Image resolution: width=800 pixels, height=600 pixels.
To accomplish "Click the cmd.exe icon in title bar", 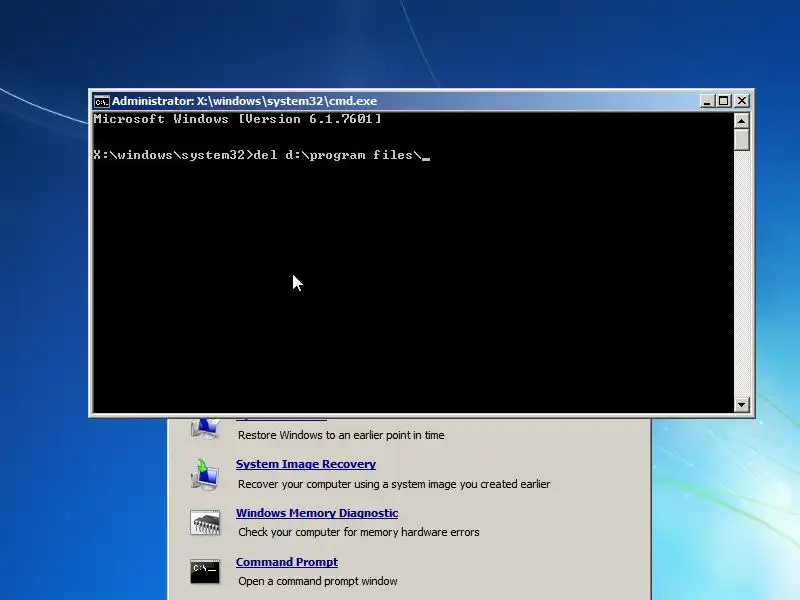I will 102,102.
